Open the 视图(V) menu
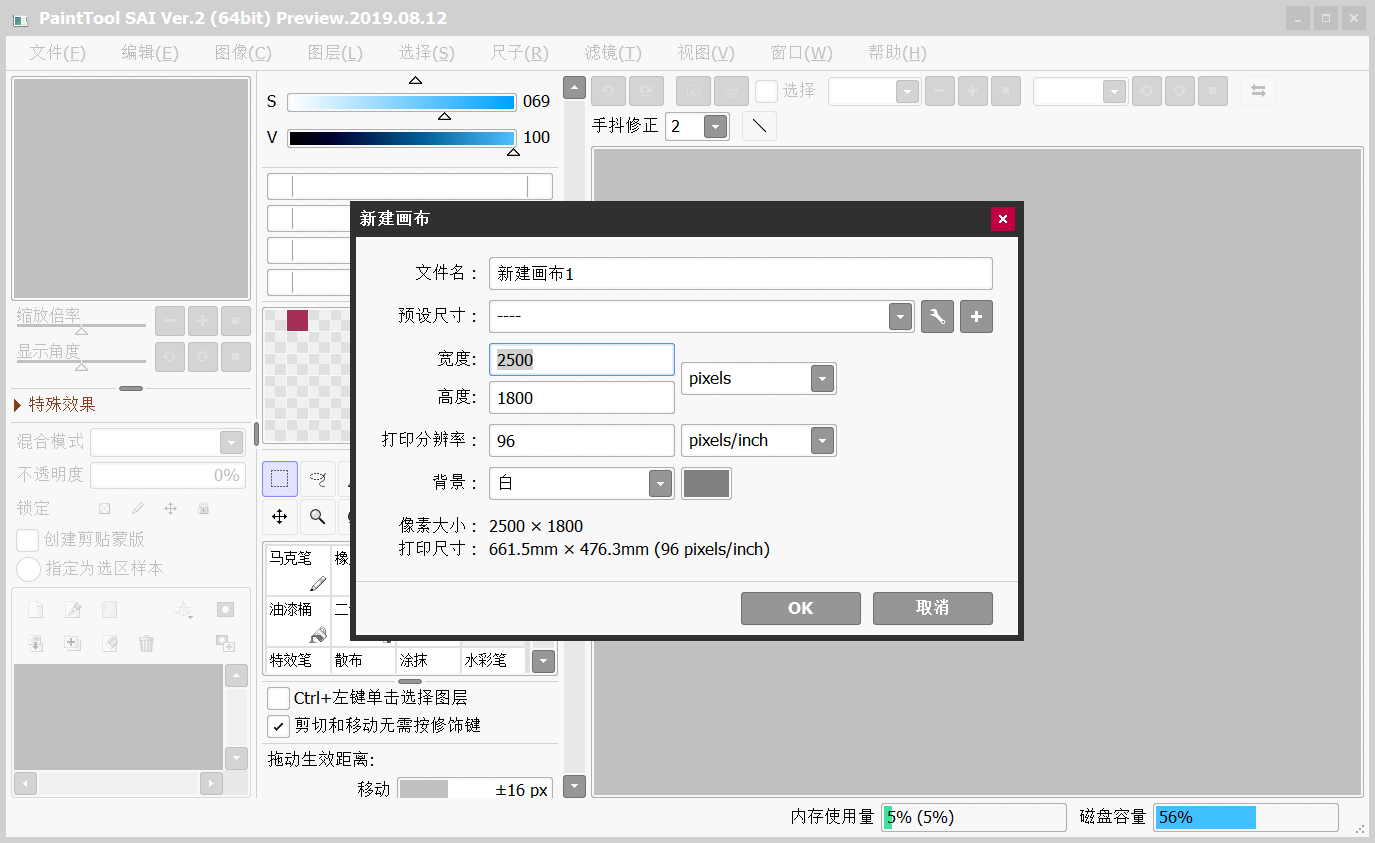The width and height of the screenshot is (1375, 843). click(706, 53)
